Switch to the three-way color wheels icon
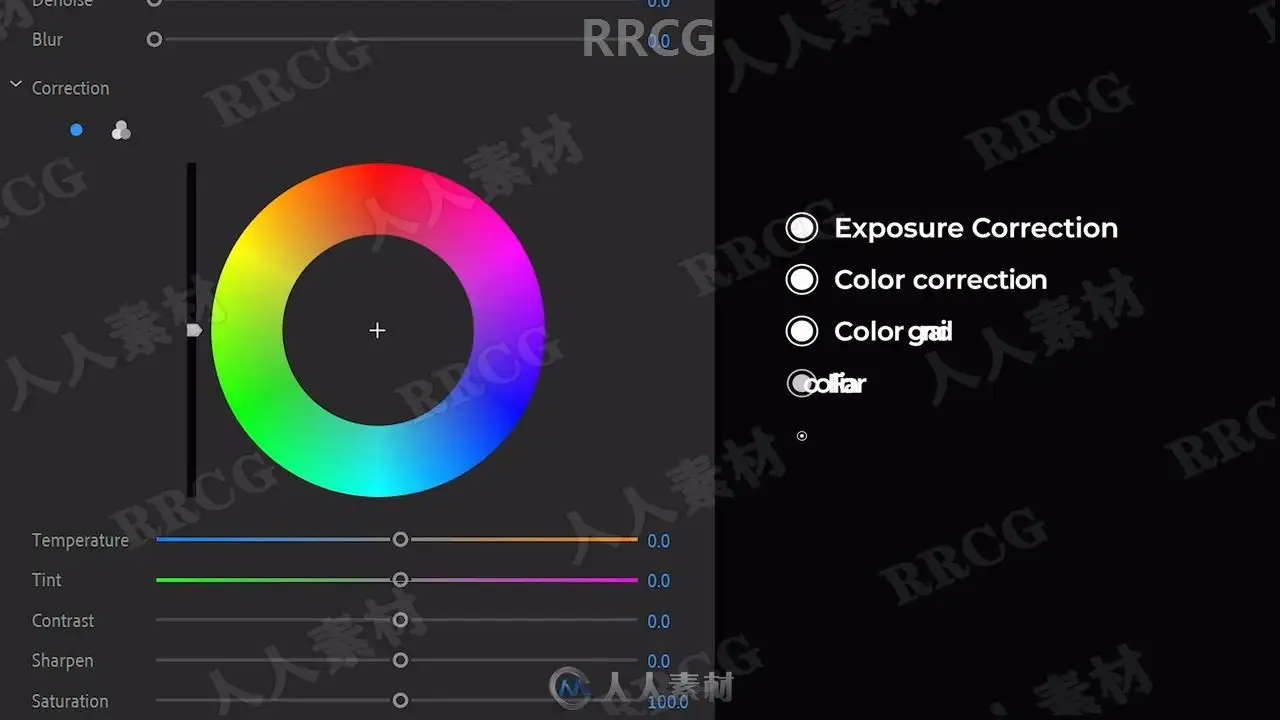Screen dimensions: 1280x720 pyautogui.click(x=121, y=130)
